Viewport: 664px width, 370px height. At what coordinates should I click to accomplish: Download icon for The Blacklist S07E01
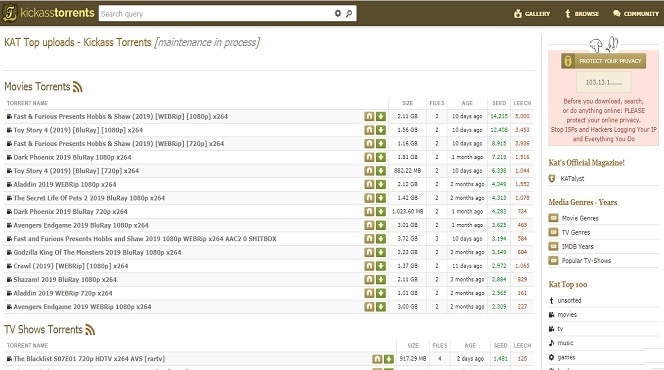tap(389, 359)
